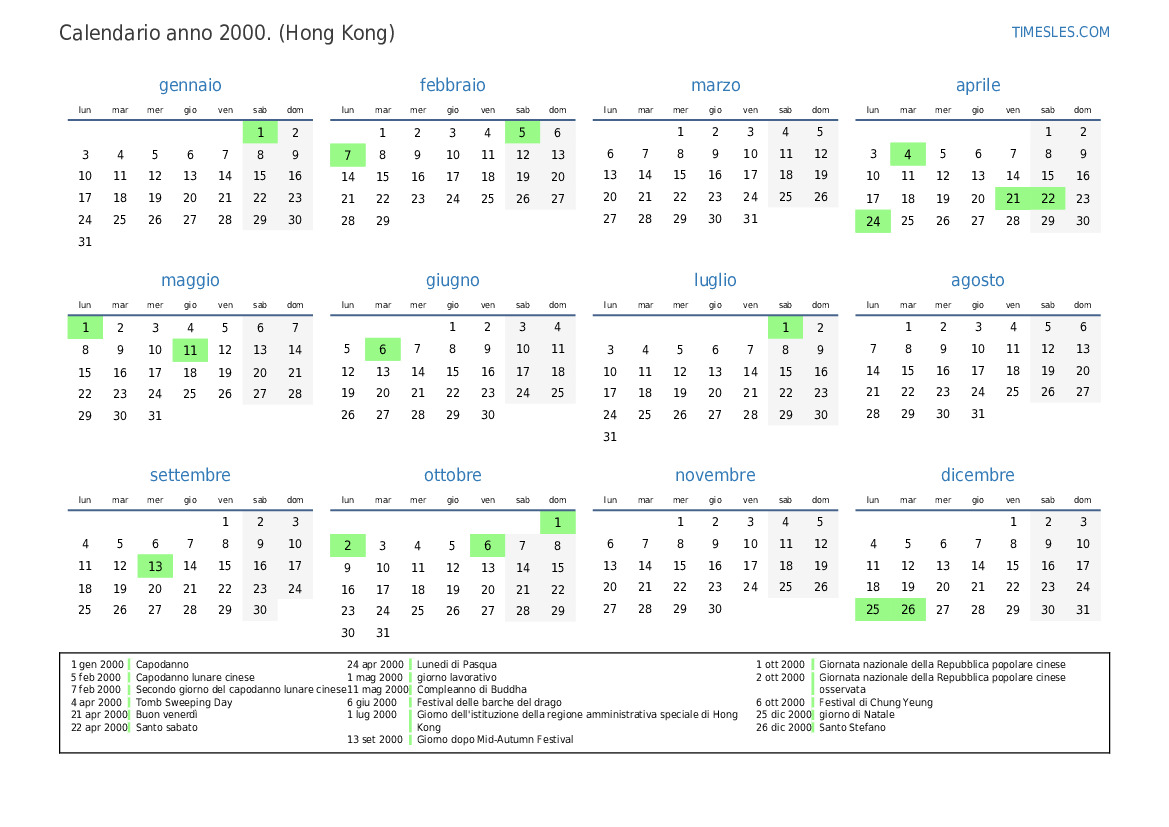The width and height of the screenshot is (1169, 827).
Task: Select highlighted 6 in ottobre
Action: pos(488,545)
